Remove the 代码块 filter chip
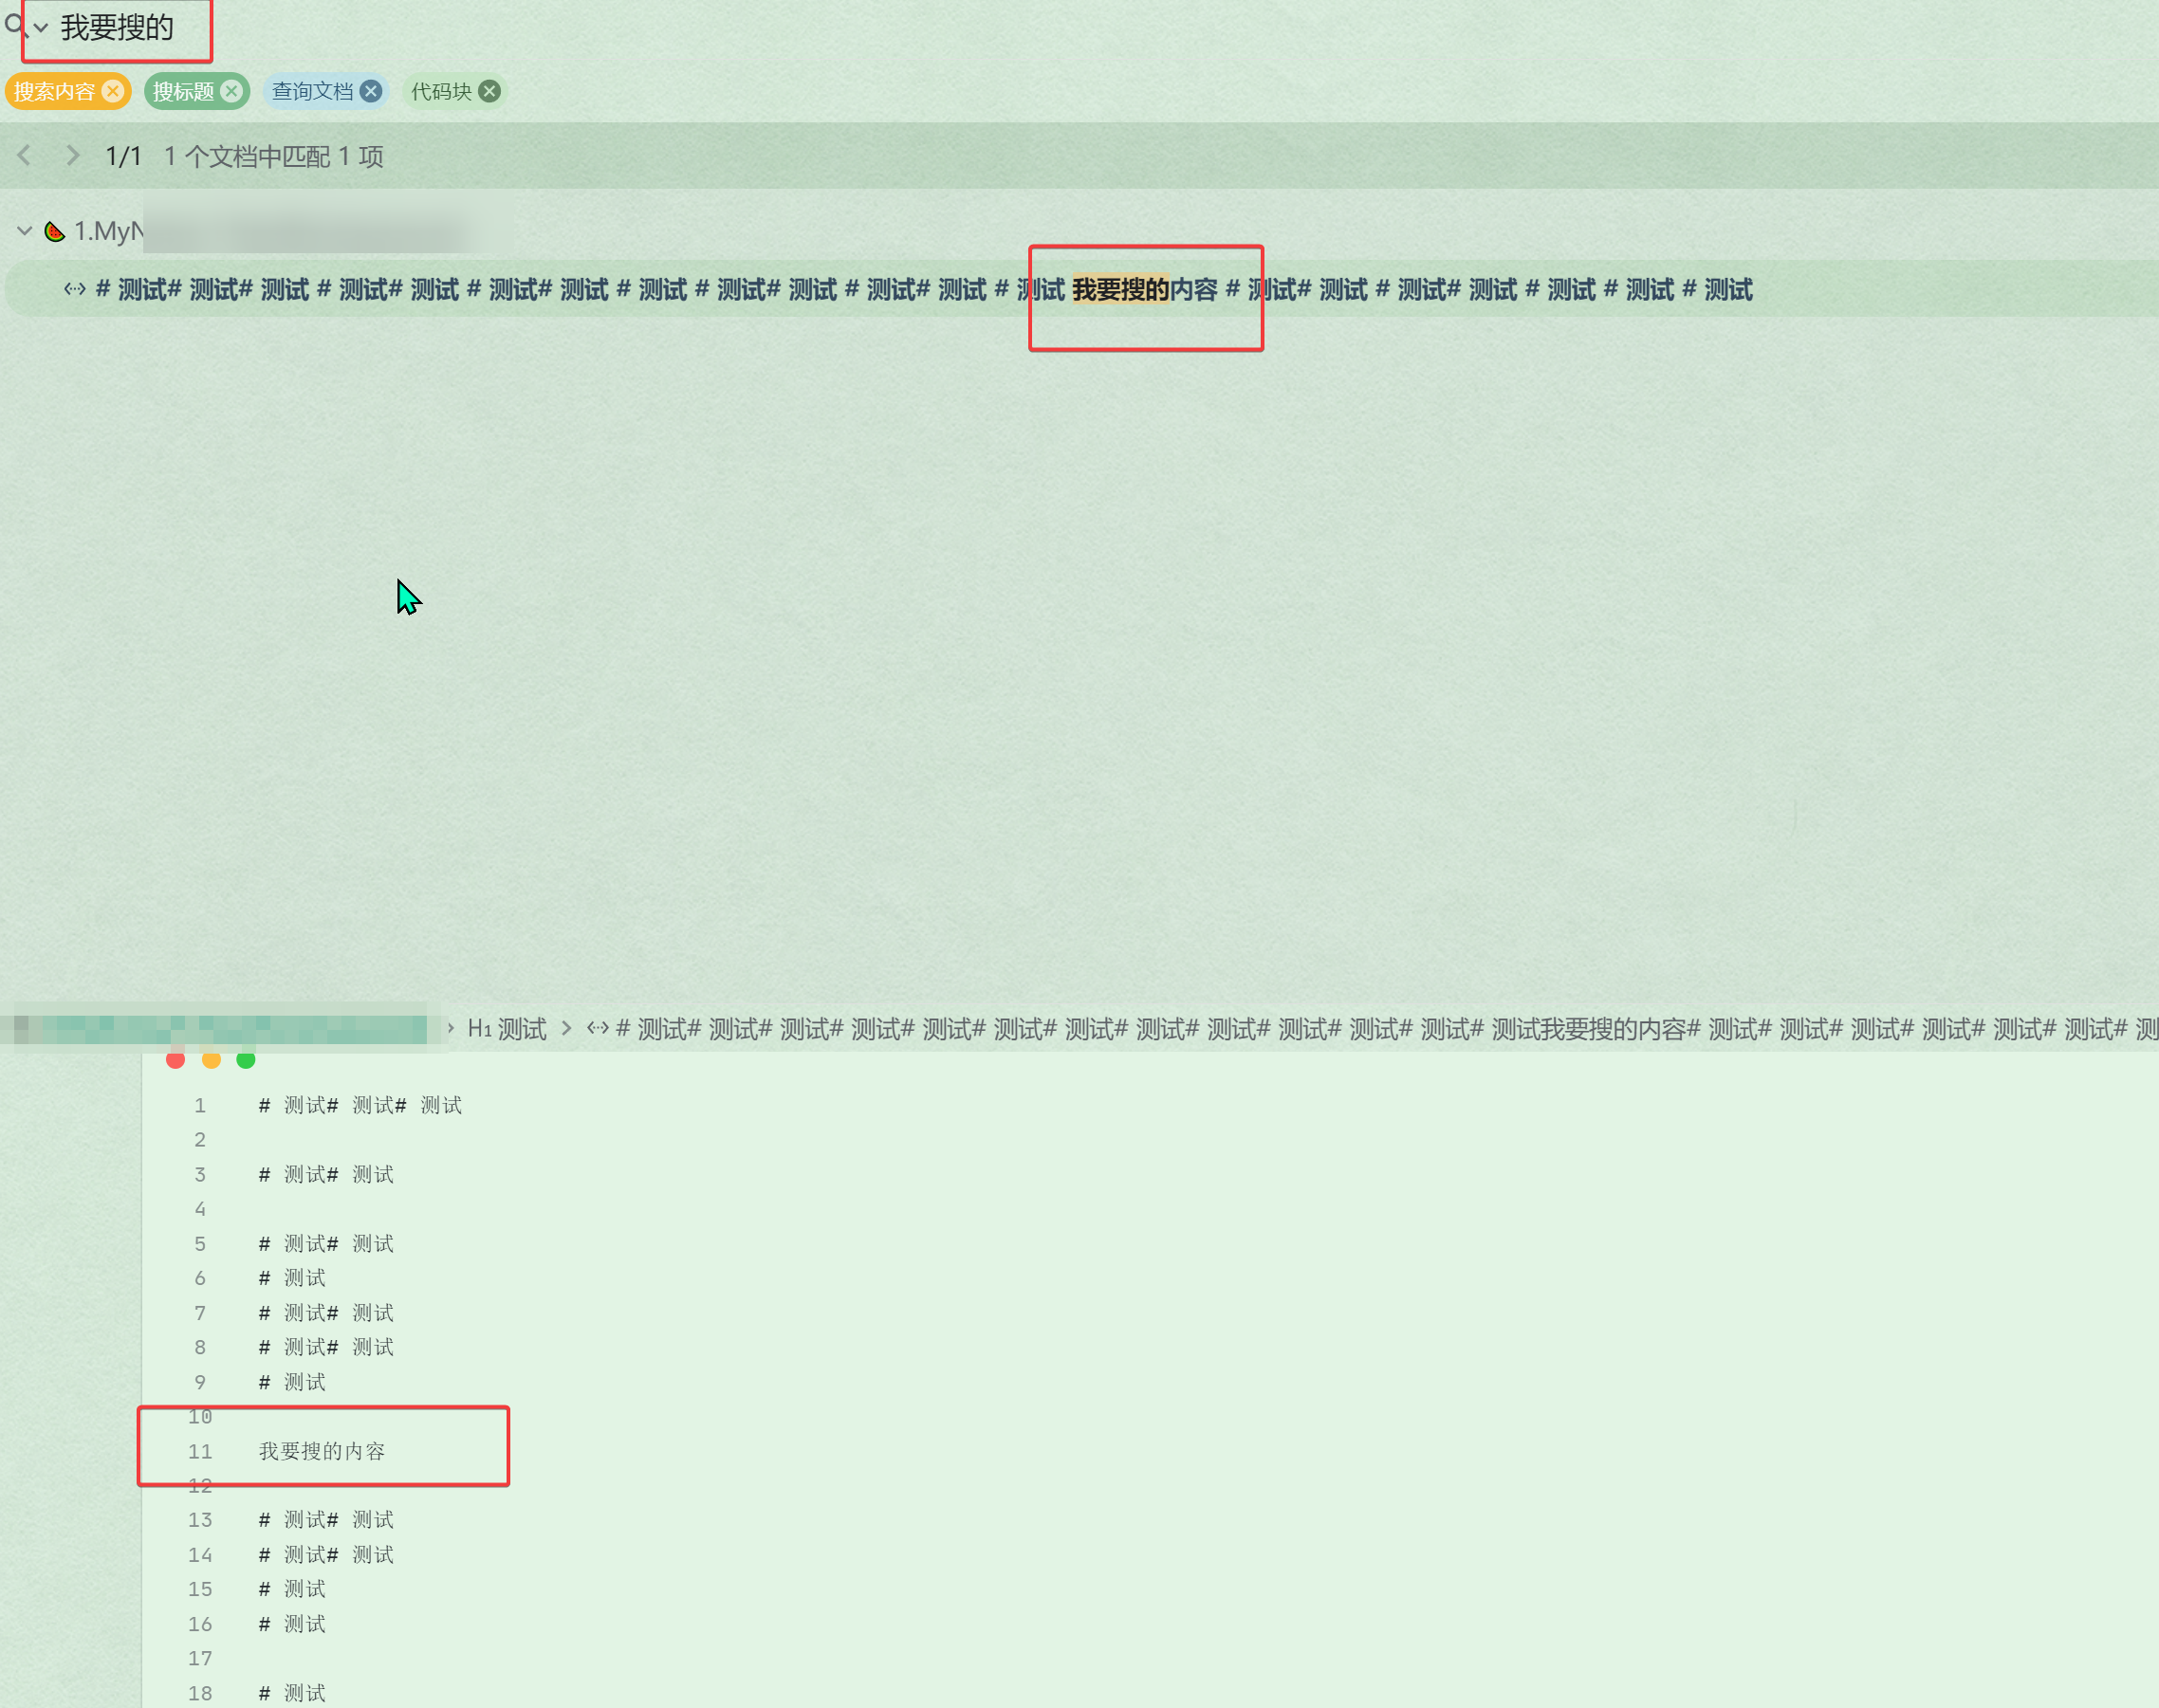This screenshot has height=1708, width=2159. [490, 91]
